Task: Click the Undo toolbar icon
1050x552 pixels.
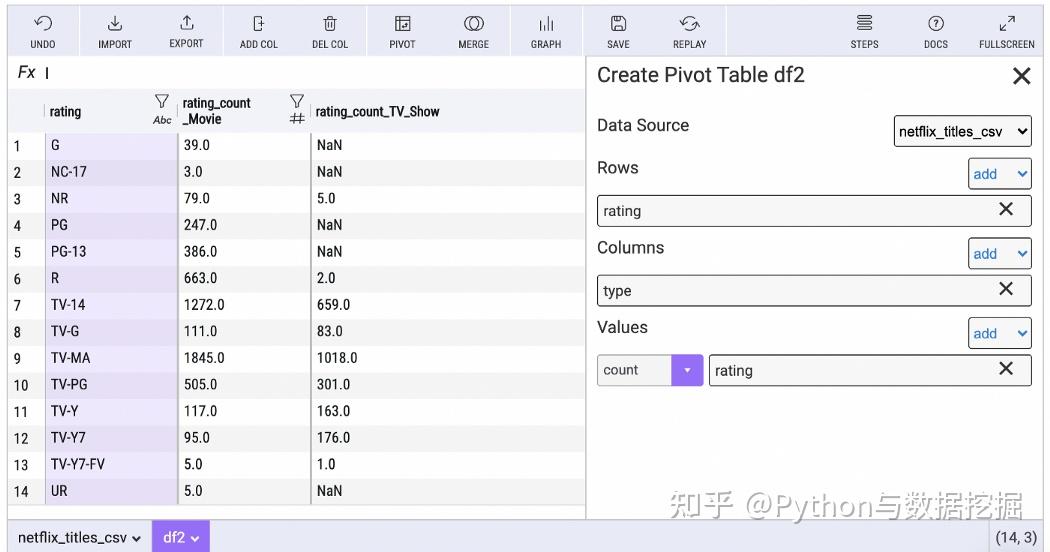Action: coord(43,30)
